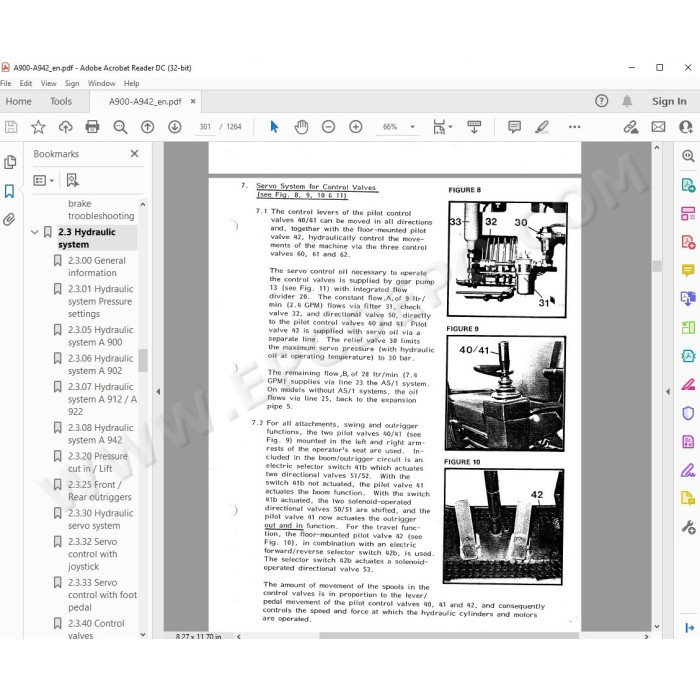Open the View menu
The height and width of the screenshot is (700, 700).
click(x=49, y=83)
